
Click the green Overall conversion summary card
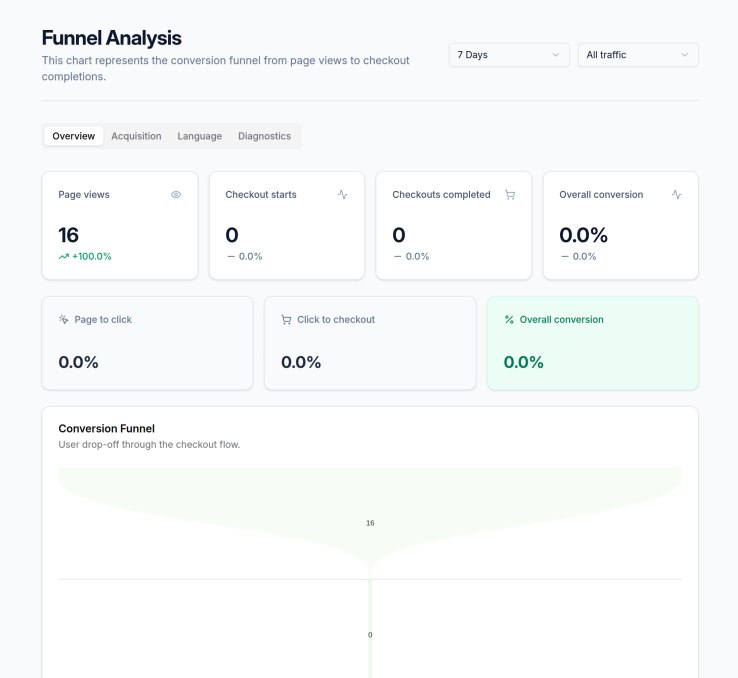tap(592, 343)
